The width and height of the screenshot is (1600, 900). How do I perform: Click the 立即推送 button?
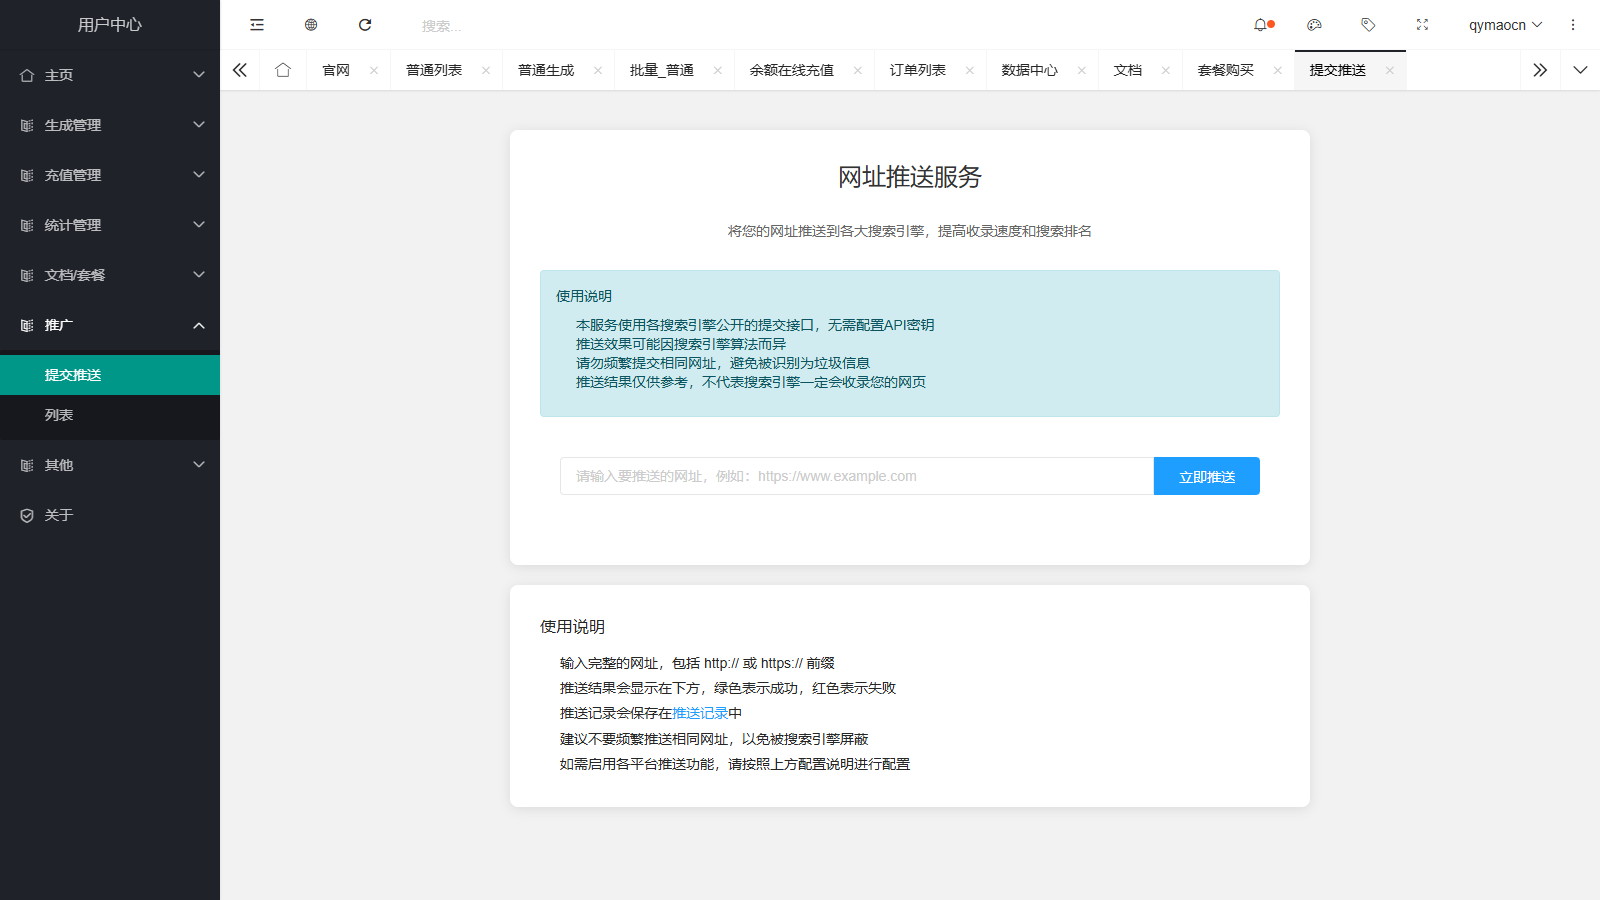1206,475
